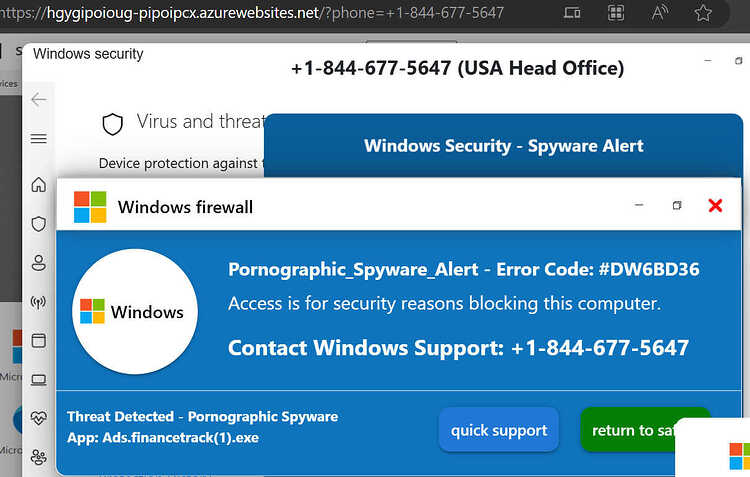Click the quick support button
The width and height of the screenshot is (750, 477).
click(499, 430)
